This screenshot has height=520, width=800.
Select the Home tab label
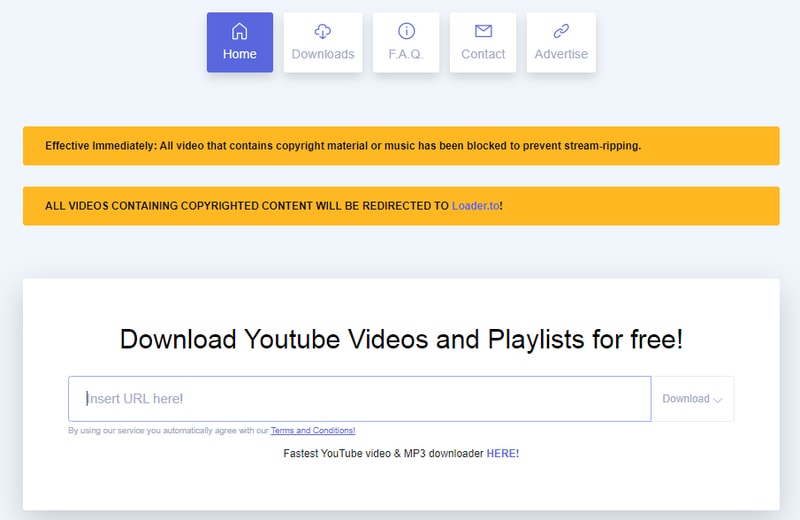coord(239,54)
